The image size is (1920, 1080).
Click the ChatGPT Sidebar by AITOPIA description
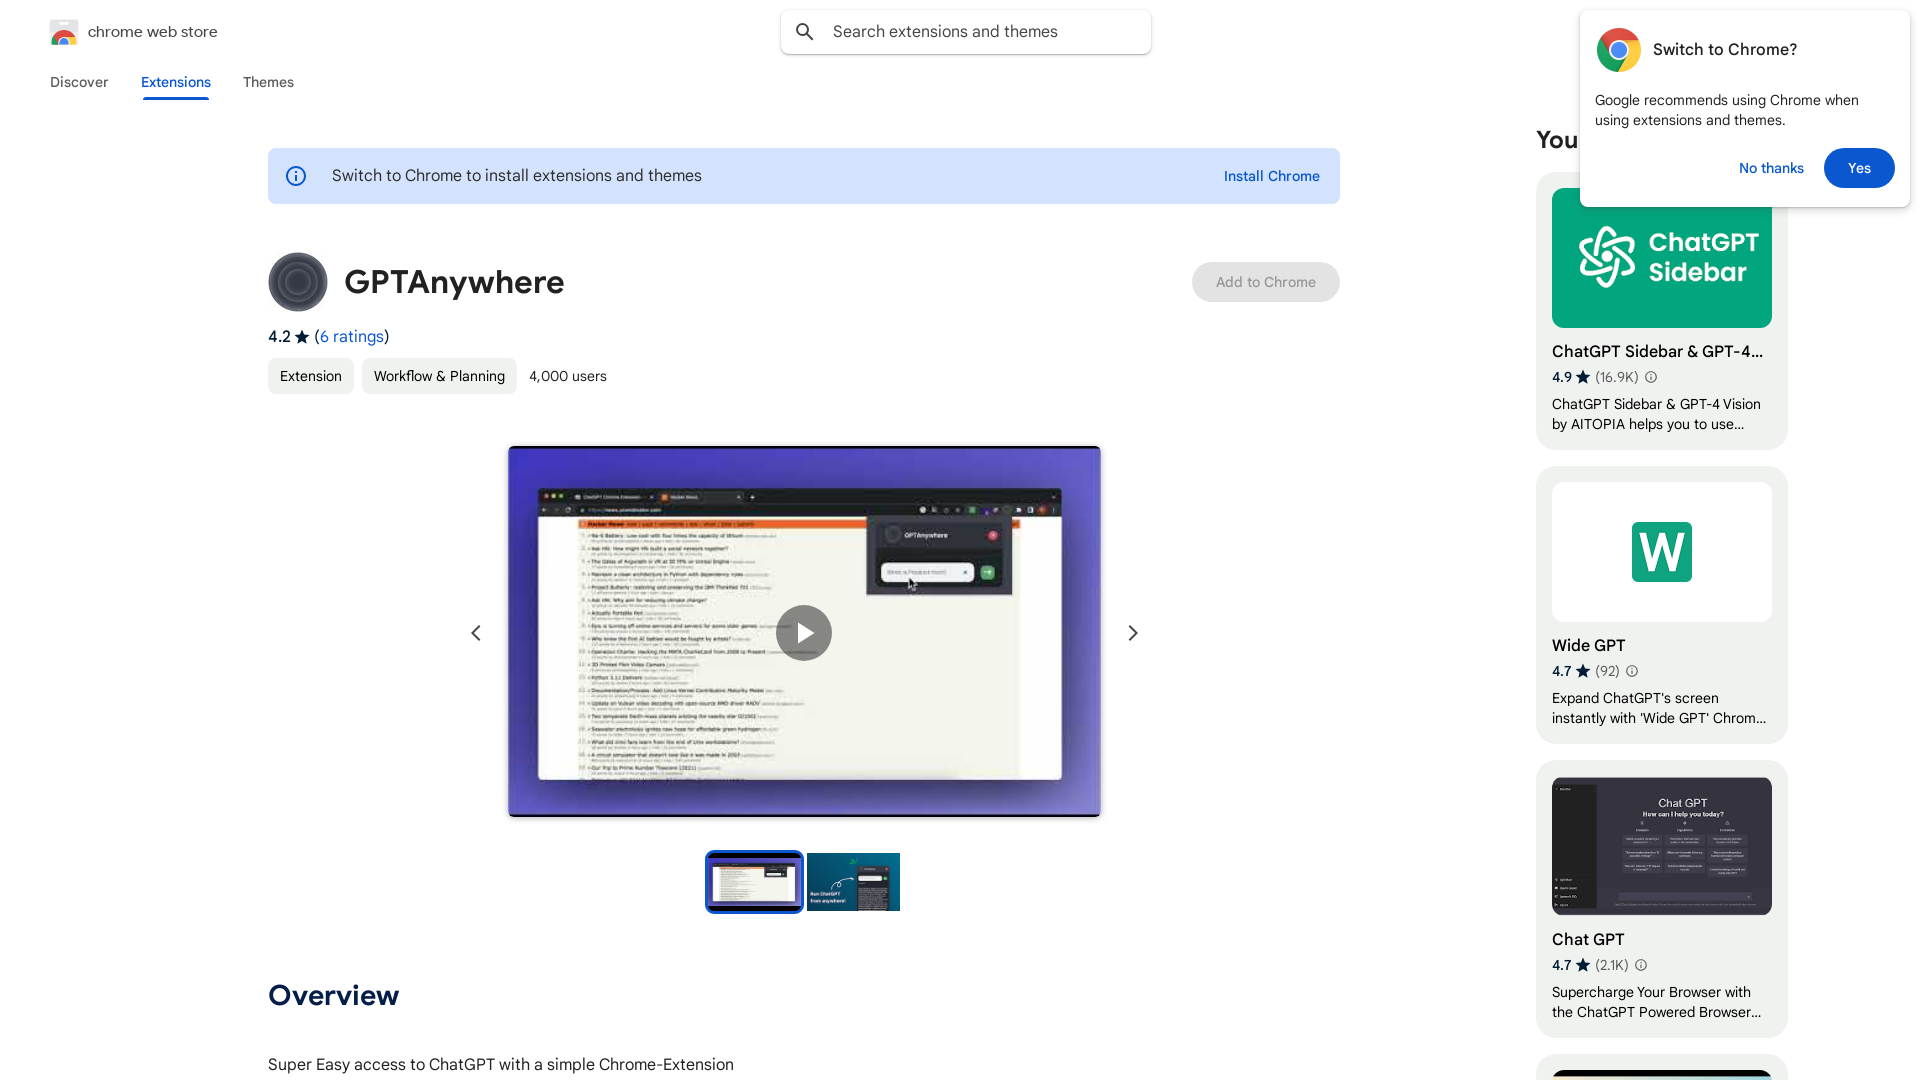(x=1657, y=414)
